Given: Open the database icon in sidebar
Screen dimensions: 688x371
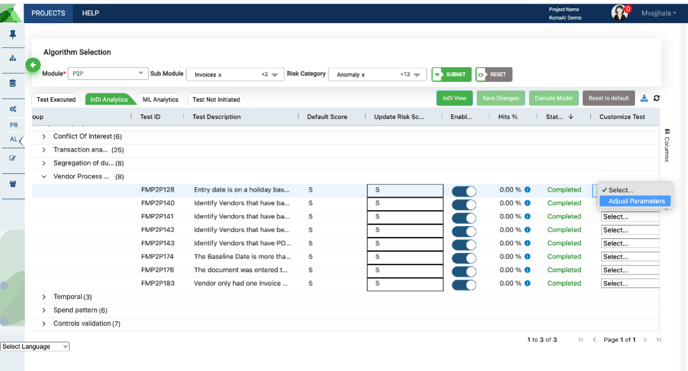Looking at the screenshot, I should point(13,83).
